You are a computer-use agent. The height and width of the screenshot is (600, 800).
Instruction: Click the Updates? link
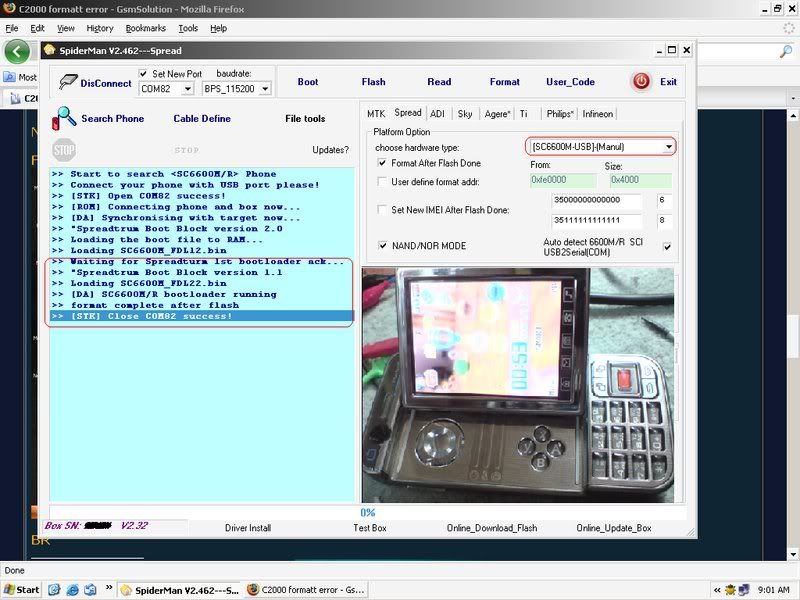[331, 149]
